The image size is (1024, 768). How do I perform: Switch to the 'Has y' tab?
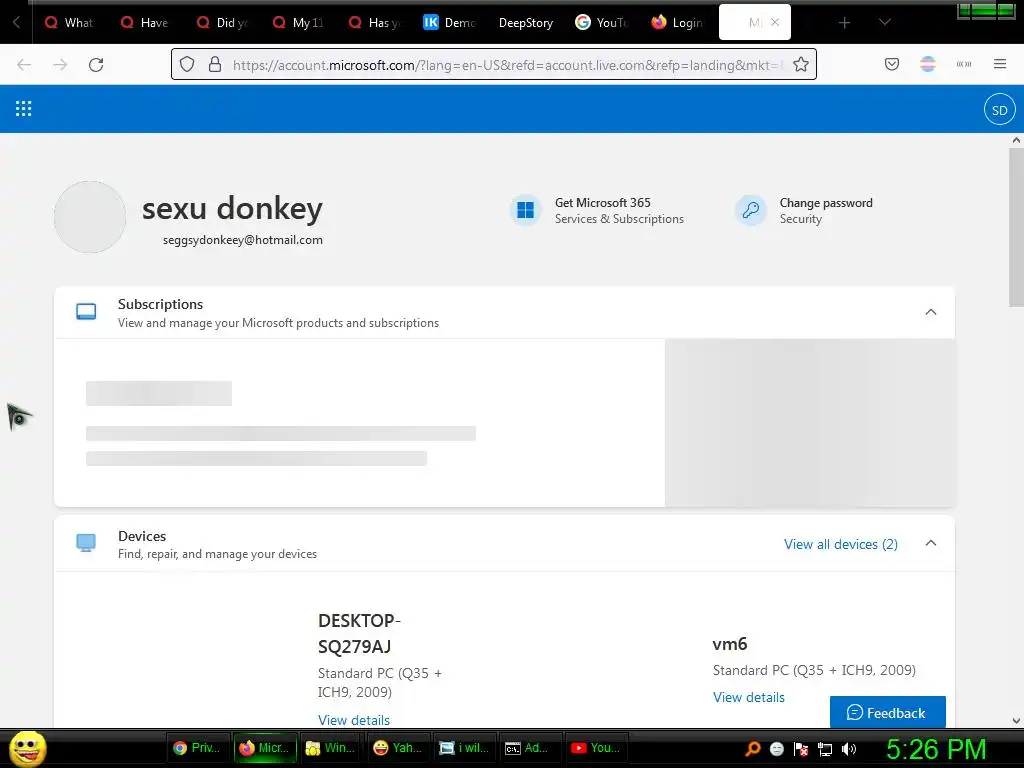click(374, 23)
